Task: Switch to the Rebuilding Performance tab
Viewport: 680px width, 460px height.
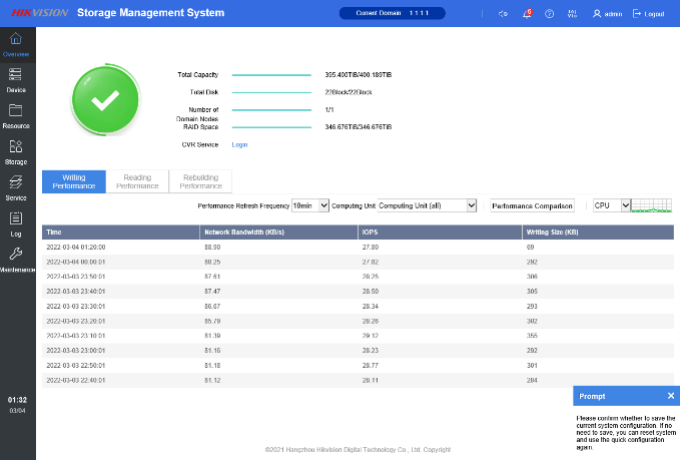Action: 200,181
